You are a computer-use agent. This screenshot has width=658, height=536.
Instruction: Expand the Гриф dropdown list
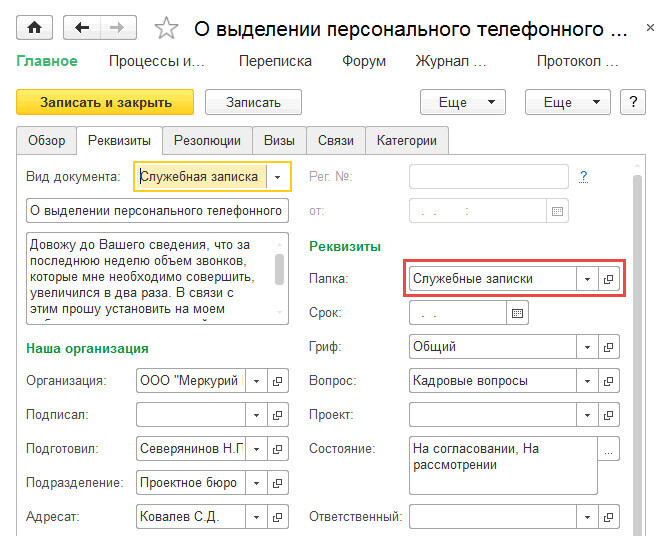pos(587,347)
